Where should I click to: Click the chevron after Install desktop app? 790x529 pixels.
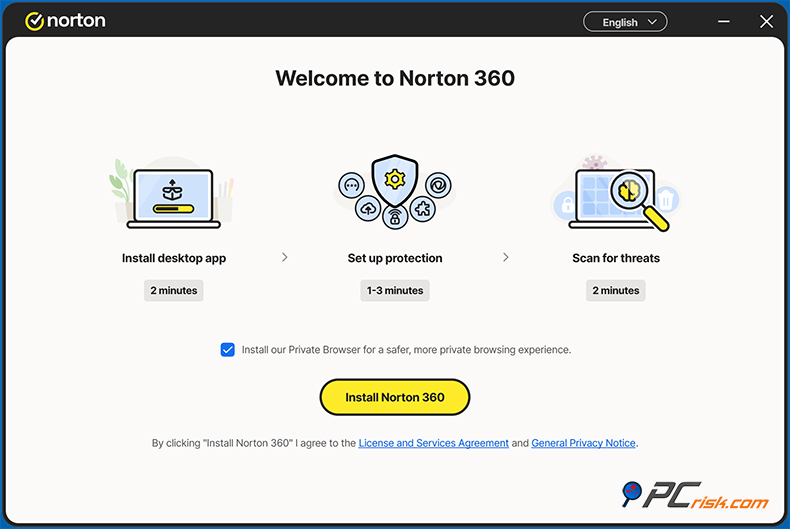tap(285, 257)
